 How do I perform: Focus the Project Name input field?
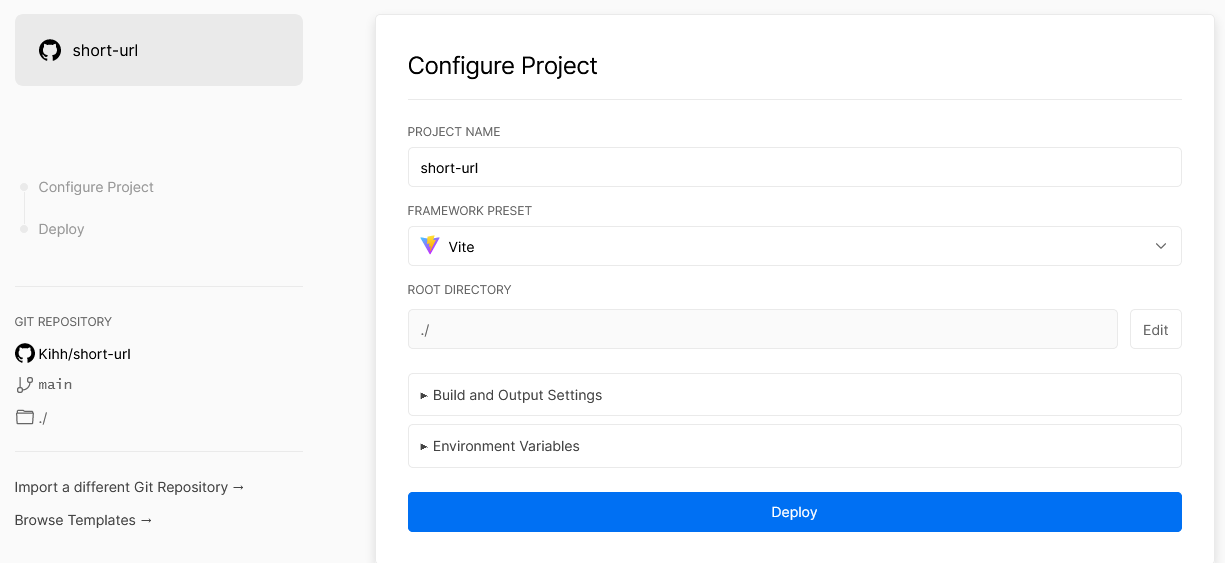pos(795,168)
